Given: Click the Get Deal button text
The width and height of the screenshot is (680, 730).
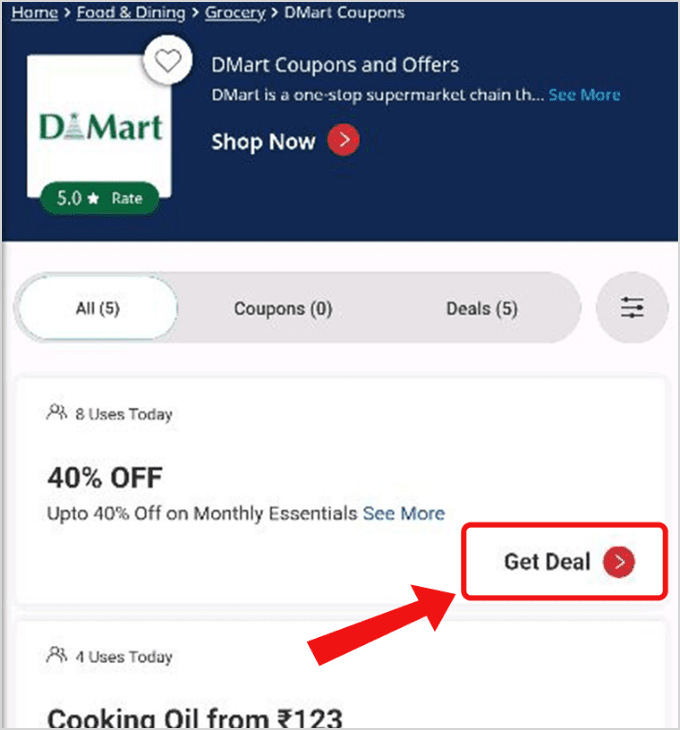Looking at the screenshot, I should click(547, 561).
